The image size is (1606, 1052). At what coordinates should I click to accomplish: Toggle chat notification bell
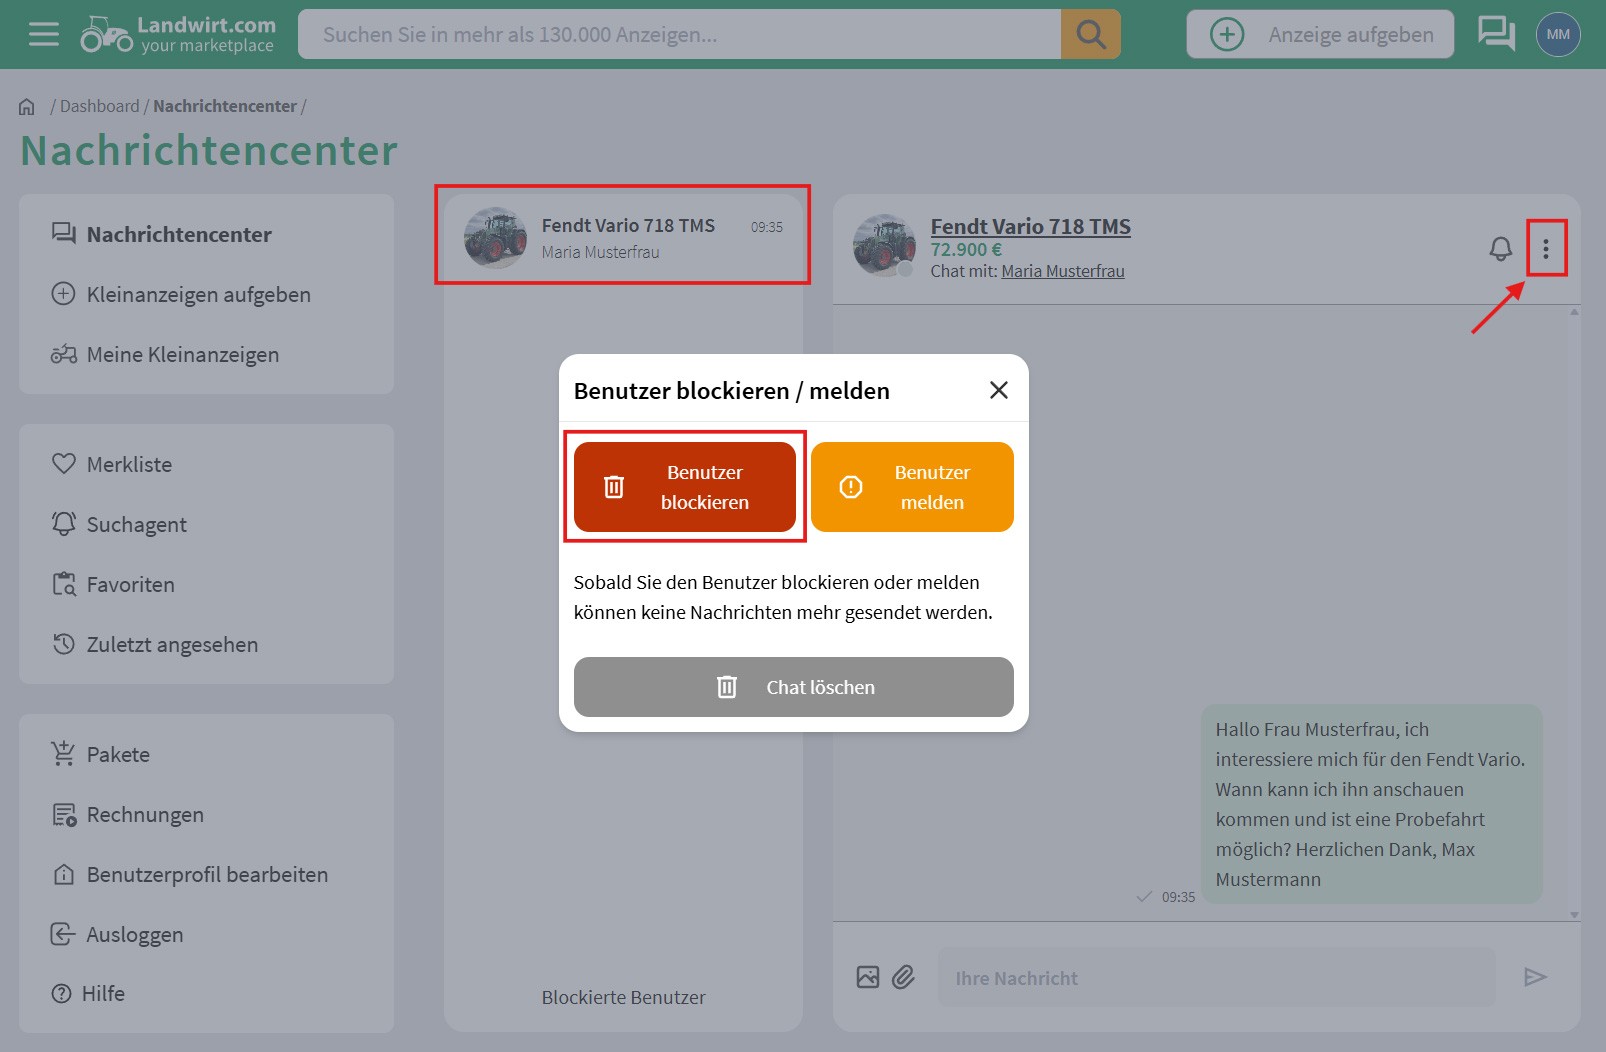click(1500, 249)
